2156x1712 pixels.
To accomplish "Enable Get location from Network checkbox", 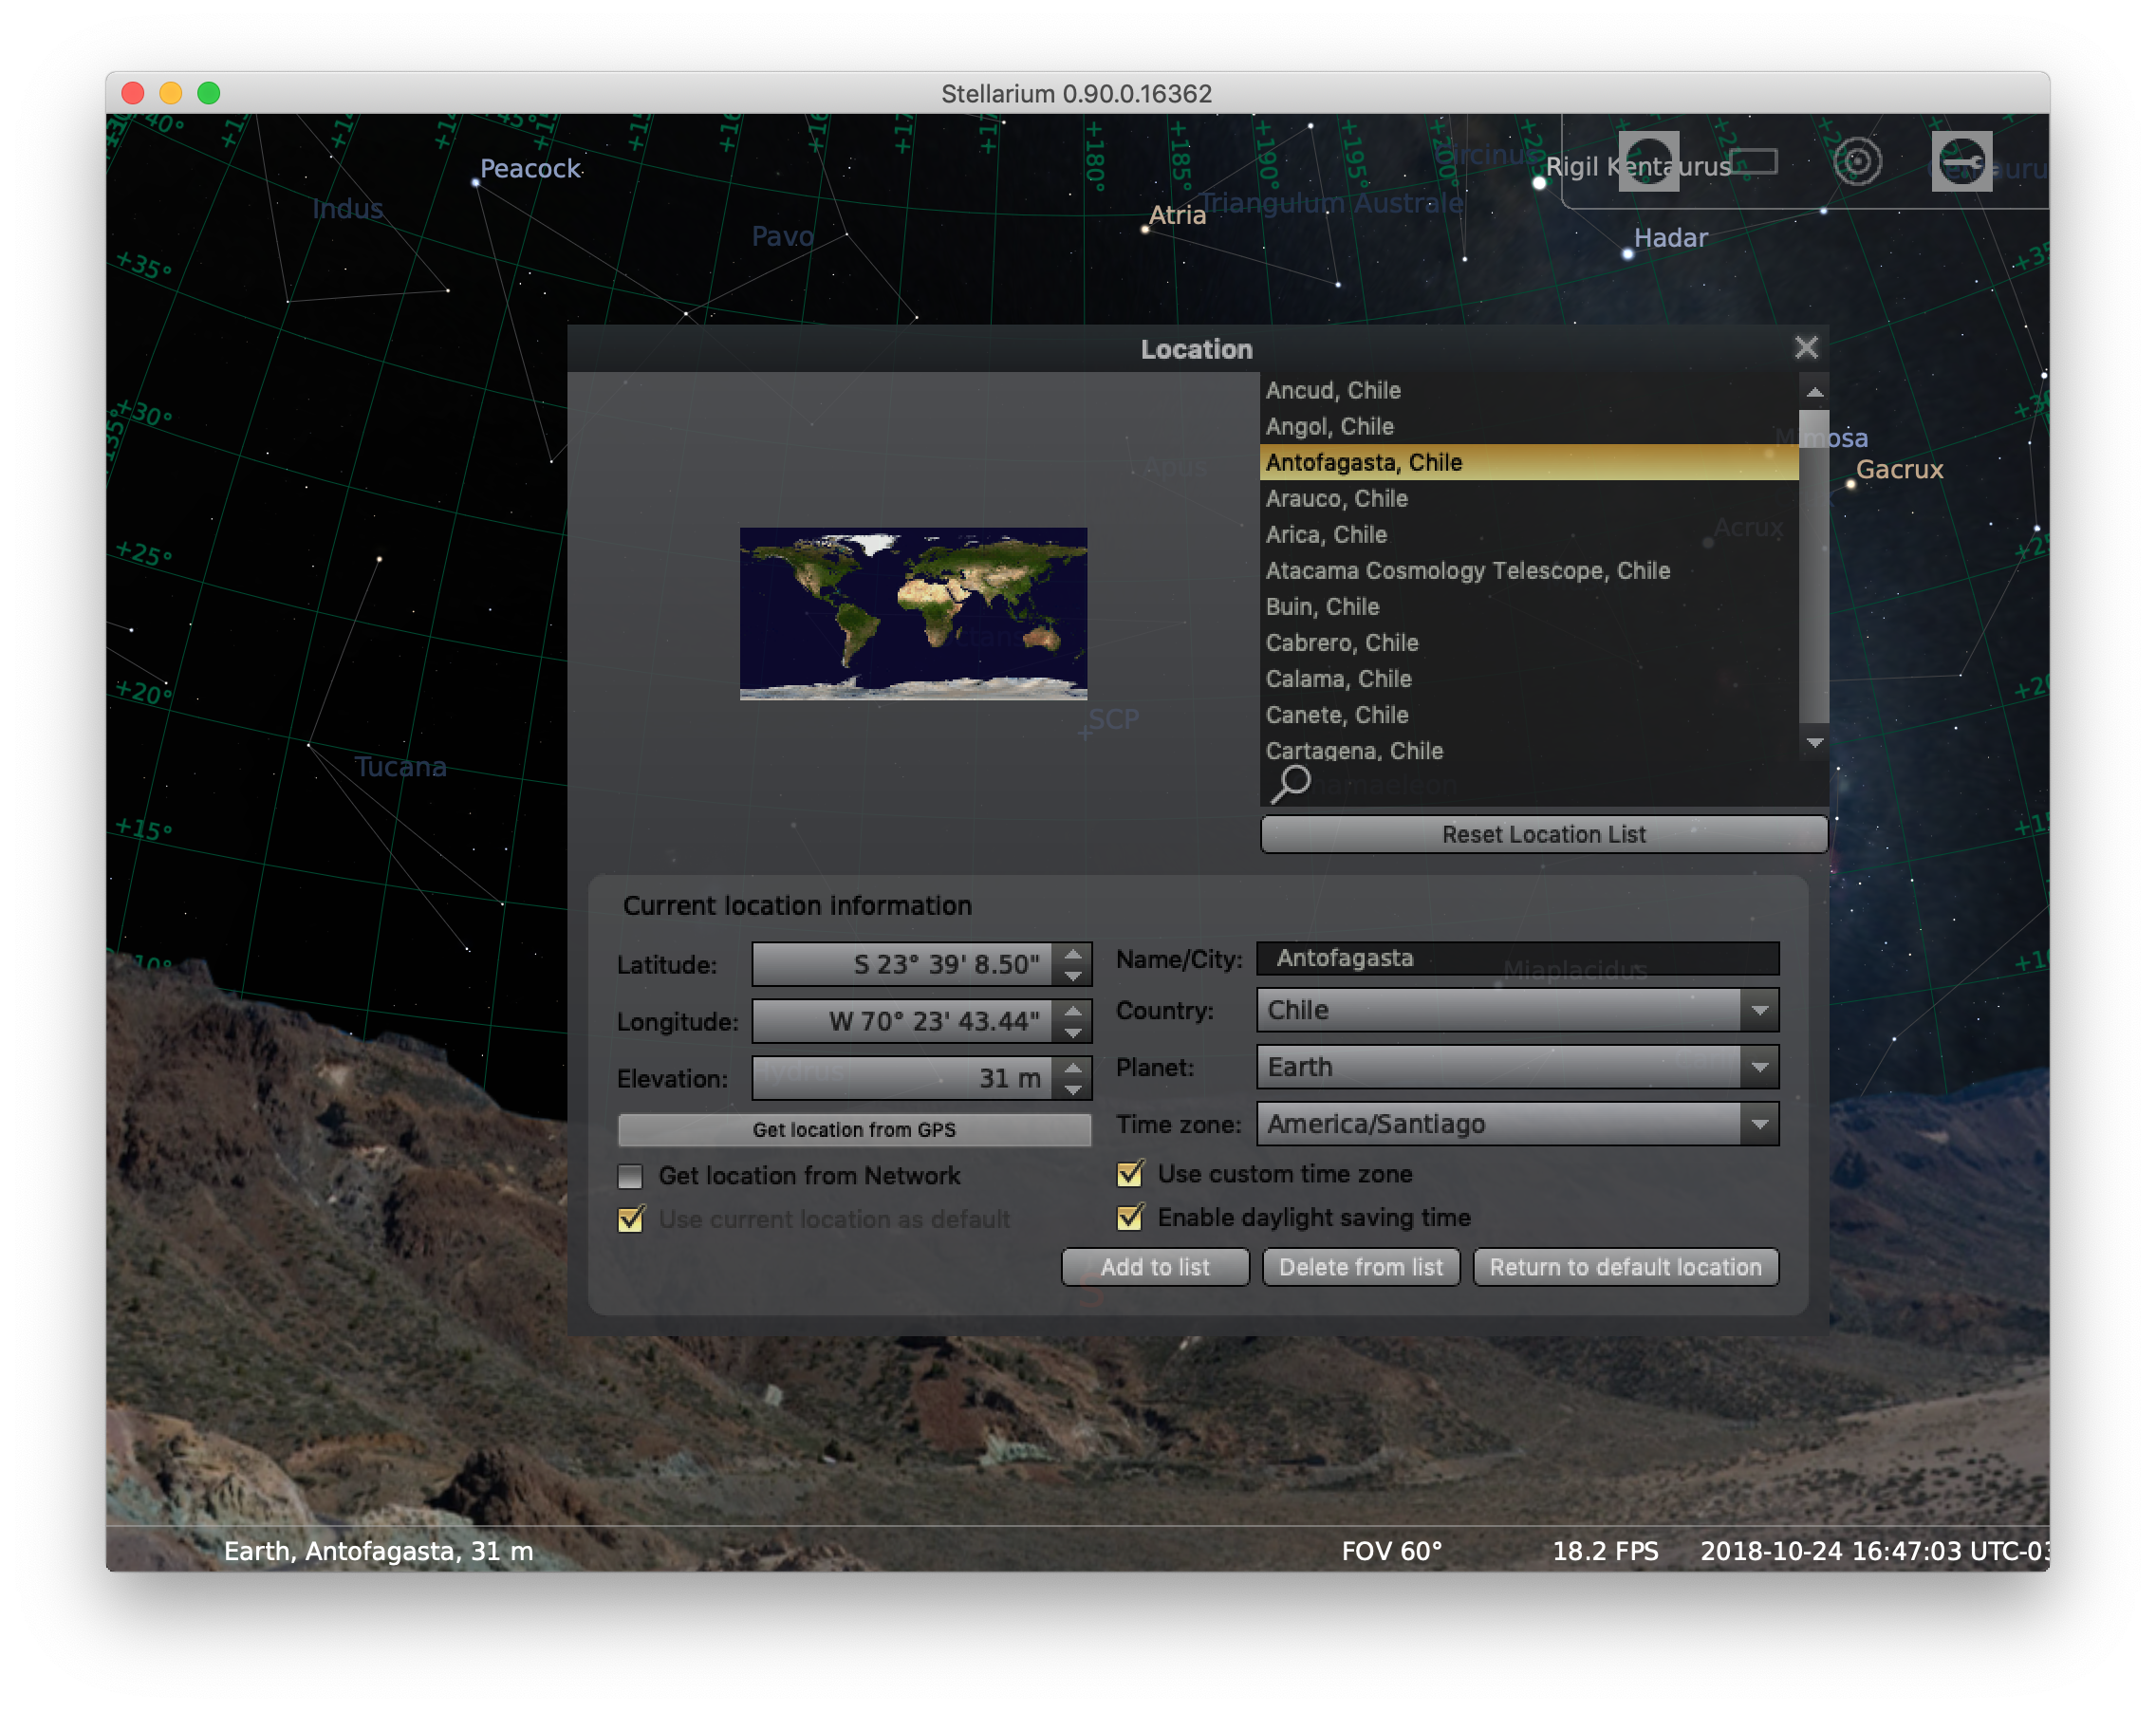I will click(x=630, y=1176).
